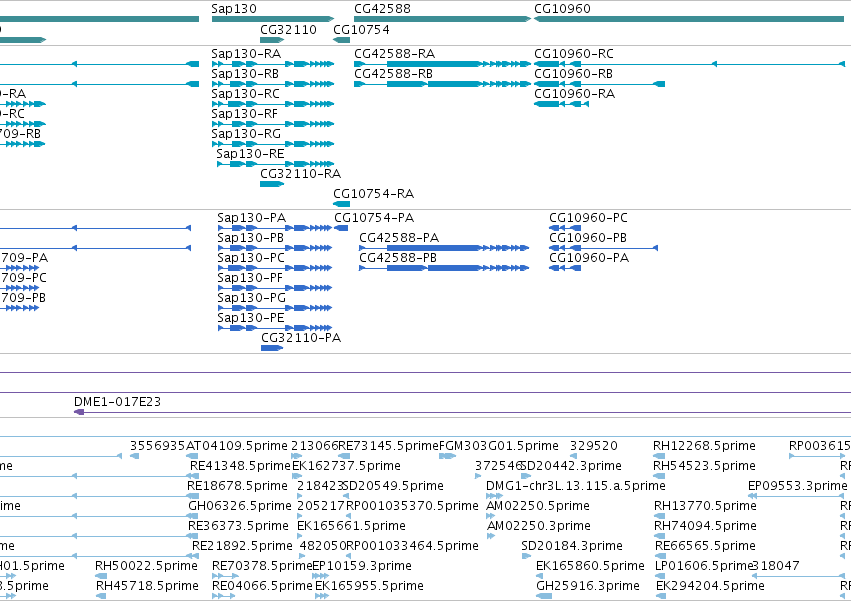
Task: Select transcript CG32110-RA
Action: point(272,184)
